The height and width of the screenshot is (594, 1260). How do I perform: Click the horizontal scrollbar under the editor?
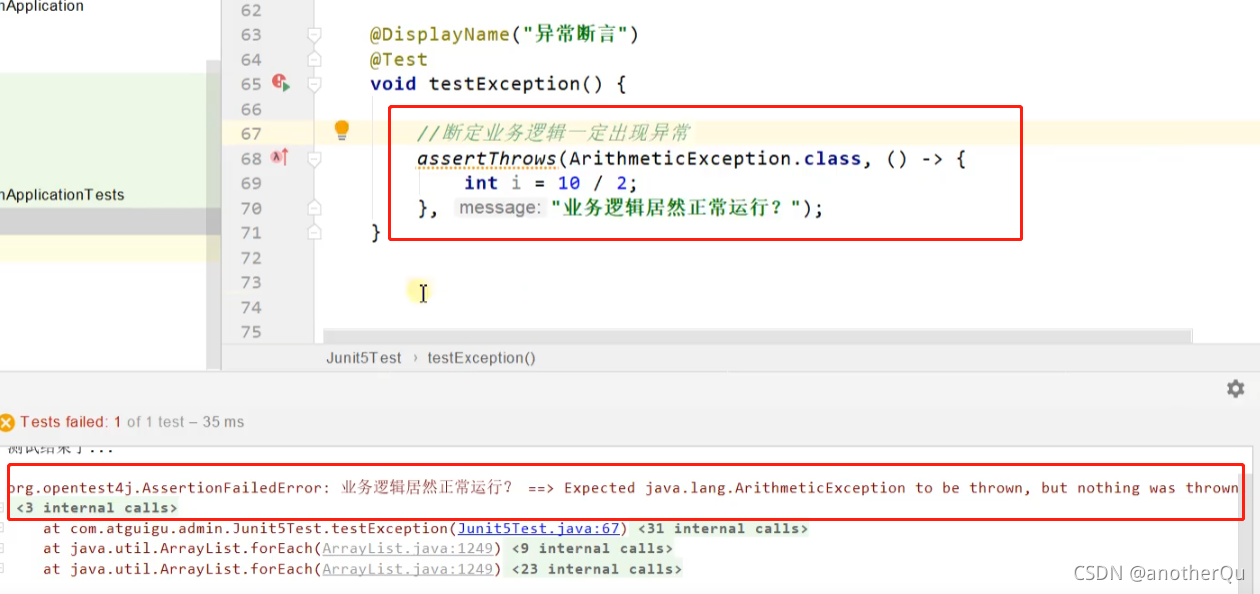coord(758,335)
